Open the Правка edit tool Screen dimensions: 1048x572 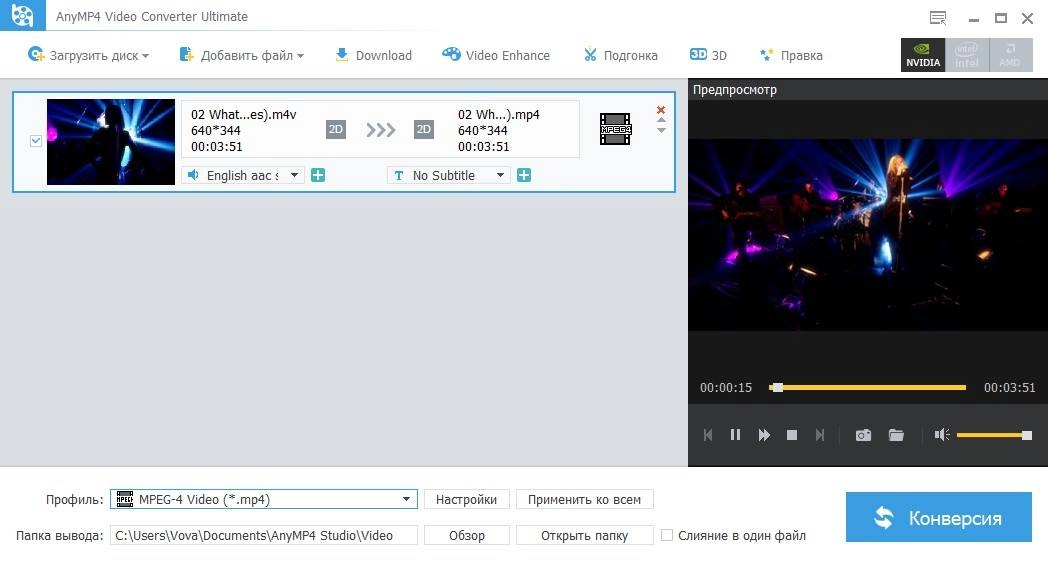point(791,55)
